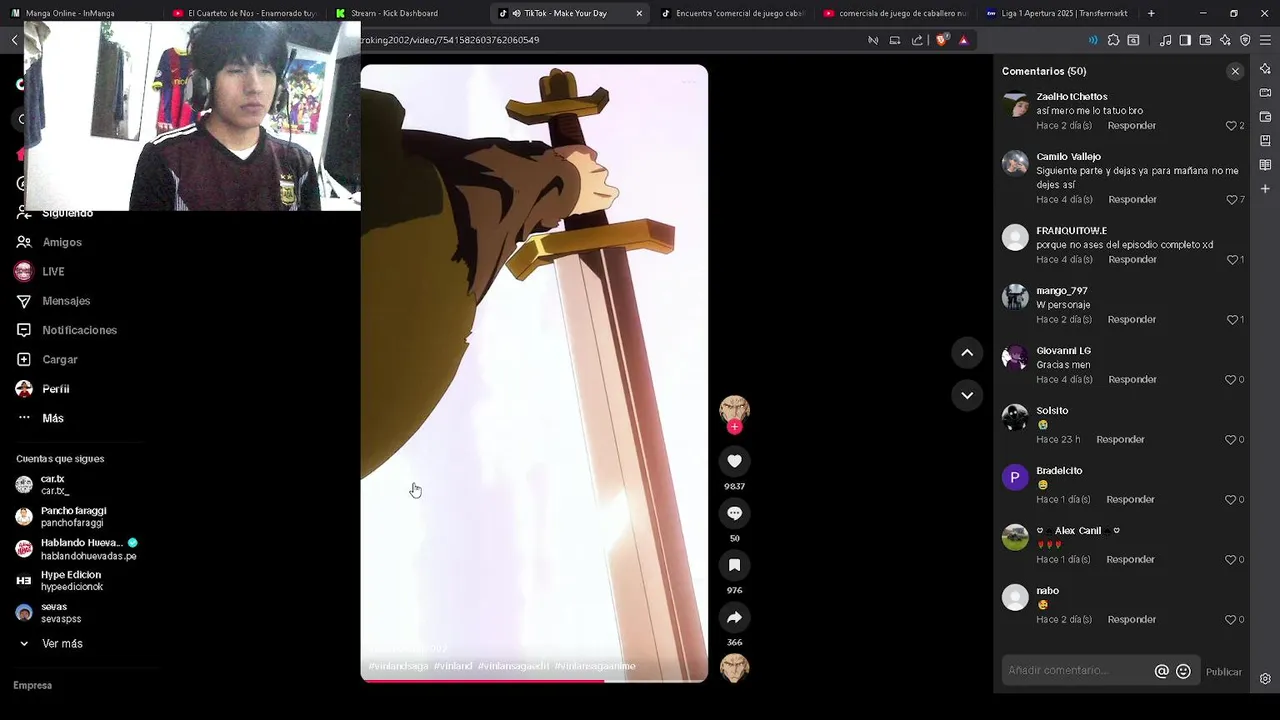Open comments via the speech bubble icon
Viewport: 1280px width, 720px height.
pos(734,513)
